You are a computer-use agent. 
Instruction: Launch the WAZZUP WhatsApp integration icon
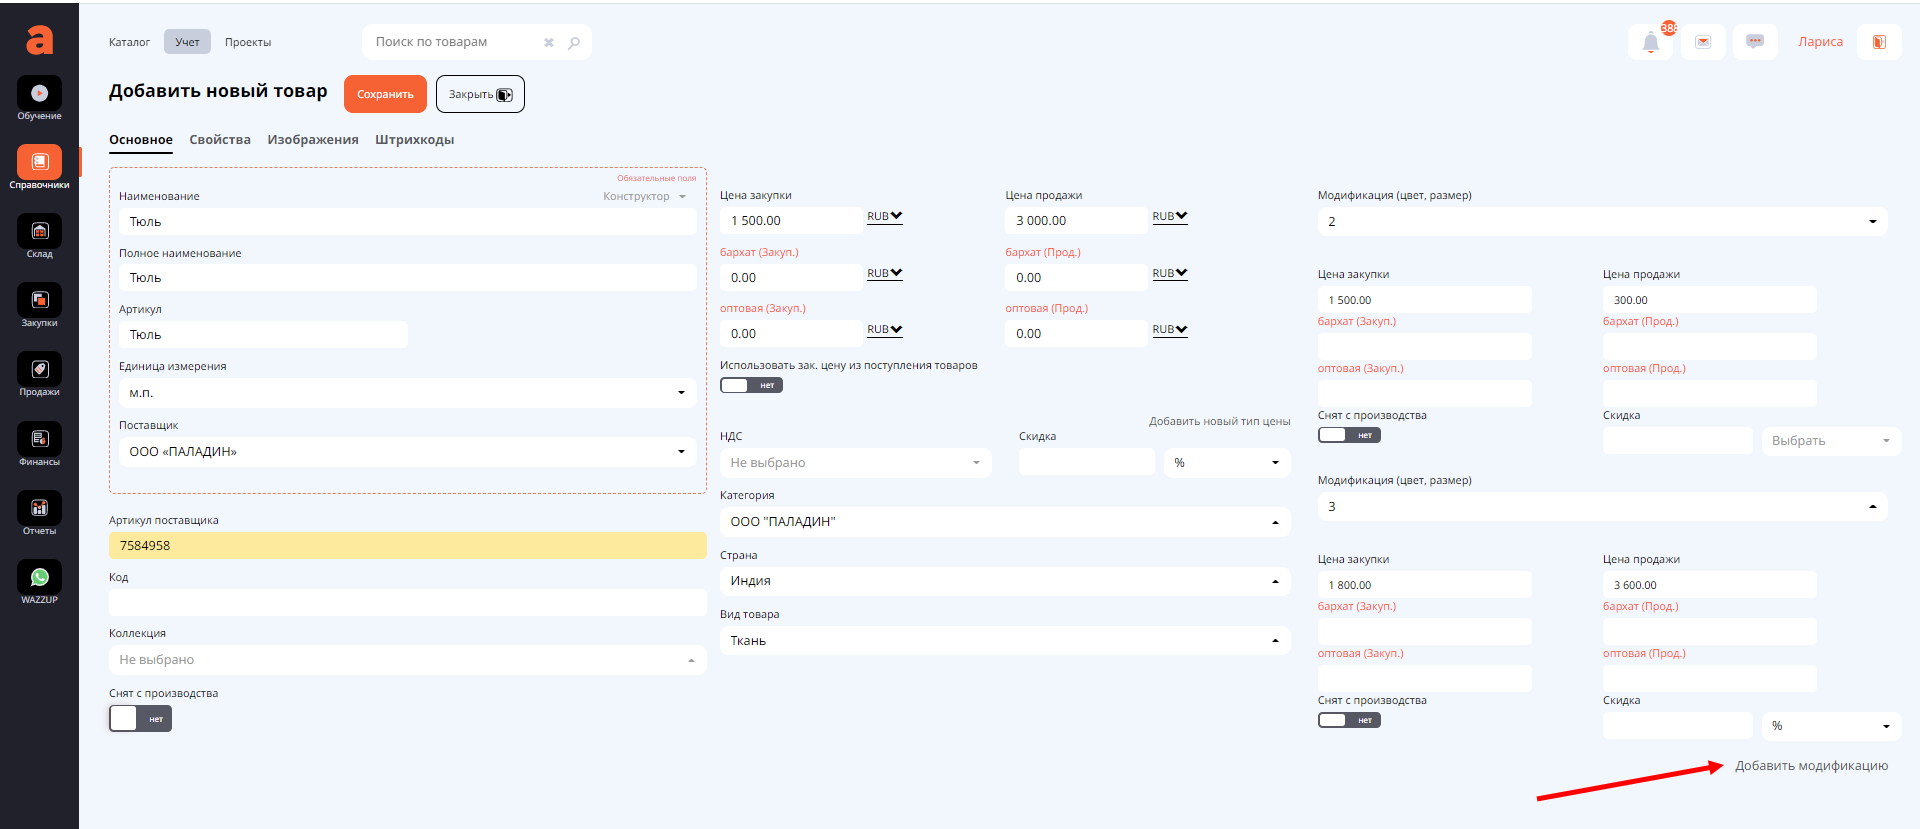39,578
